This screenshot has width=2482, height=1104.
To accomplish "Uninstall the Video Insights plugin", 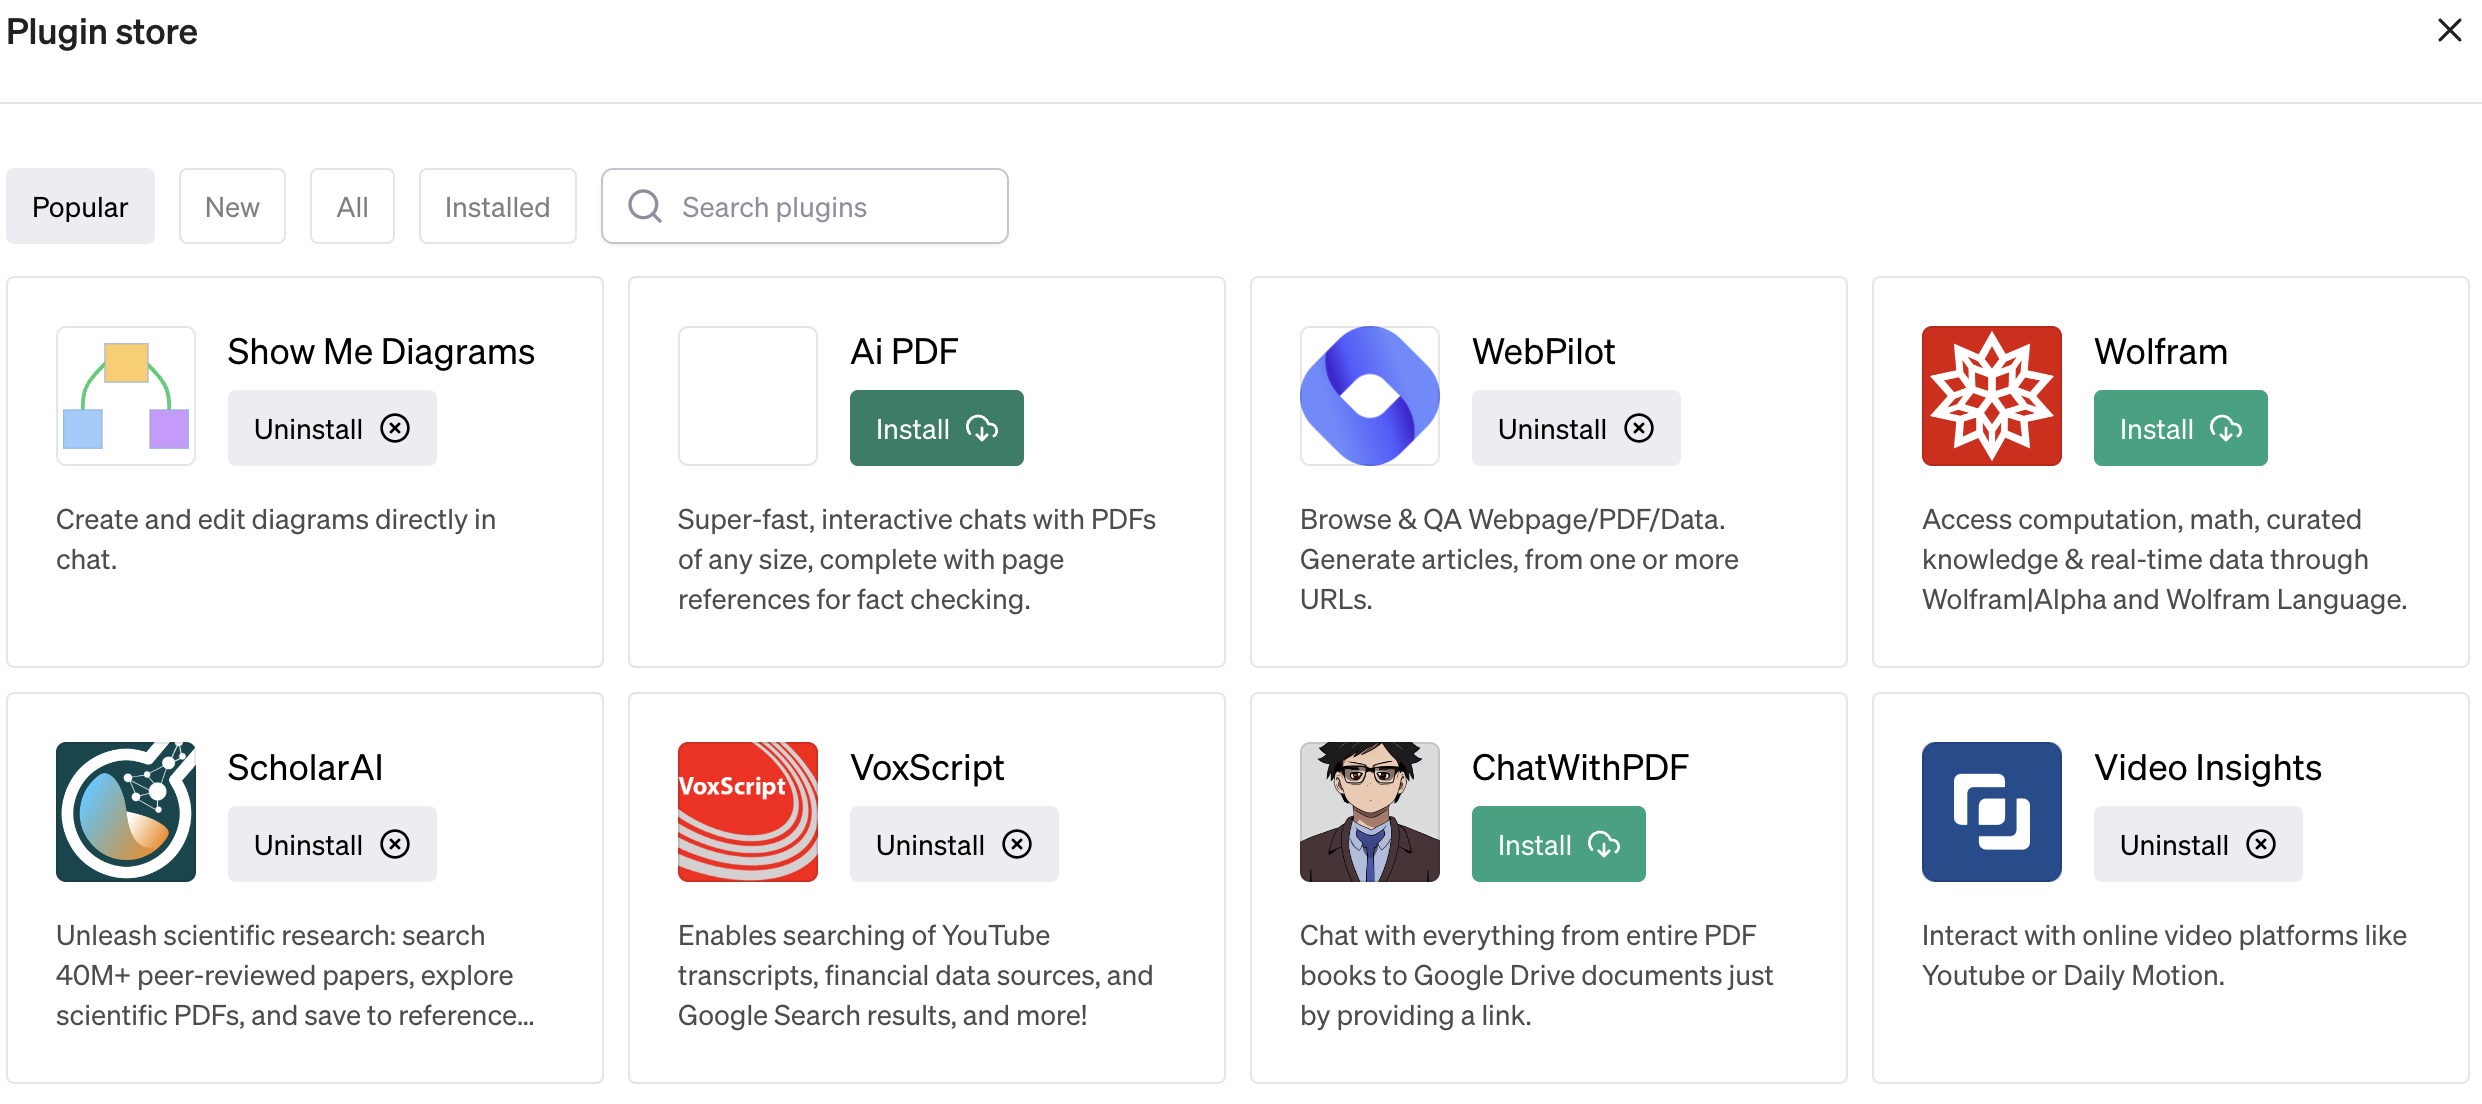I will (x=2198, y=844).
